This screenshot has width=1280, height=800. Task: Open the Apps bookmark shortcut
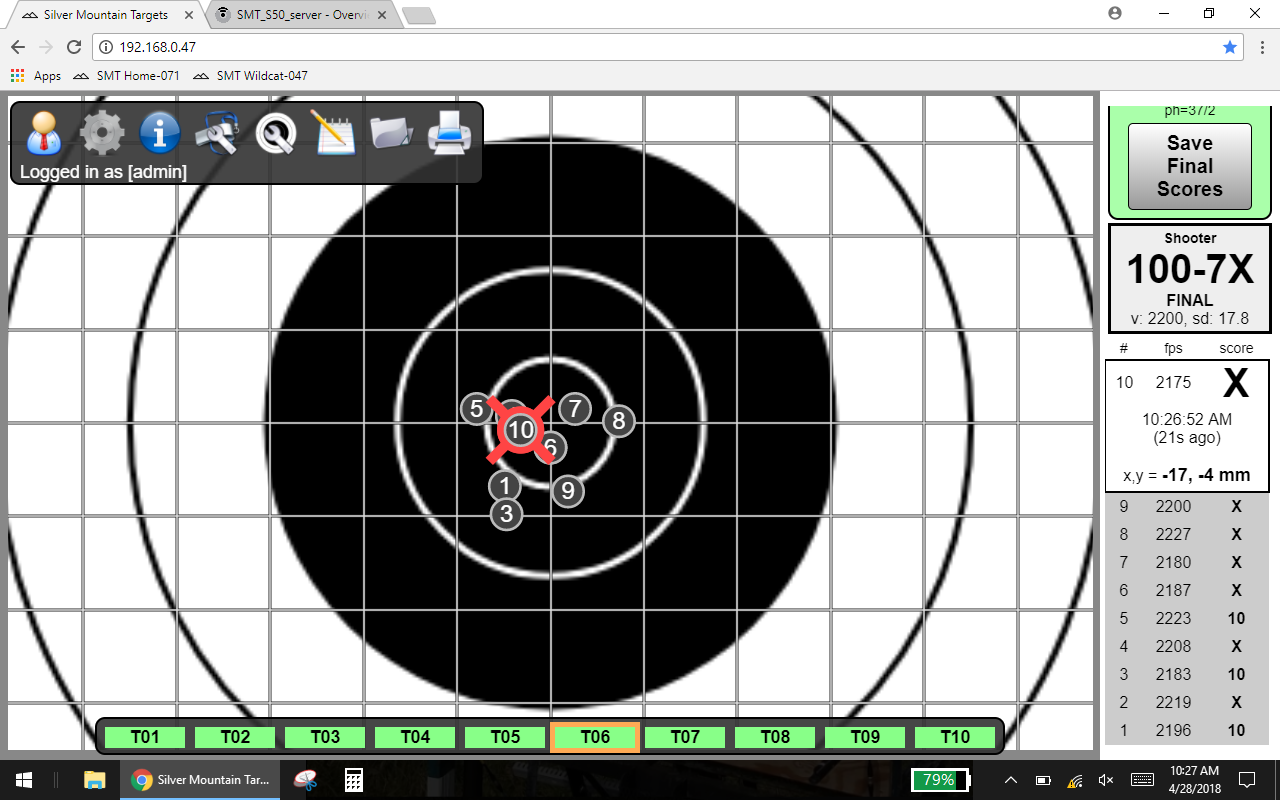pyautogui.click(x=36, y=76)
